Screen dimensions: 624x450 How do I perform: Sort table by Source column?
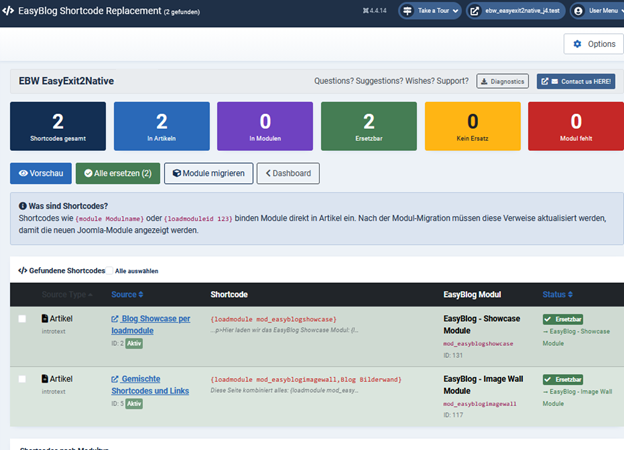[x=127, y=294]
